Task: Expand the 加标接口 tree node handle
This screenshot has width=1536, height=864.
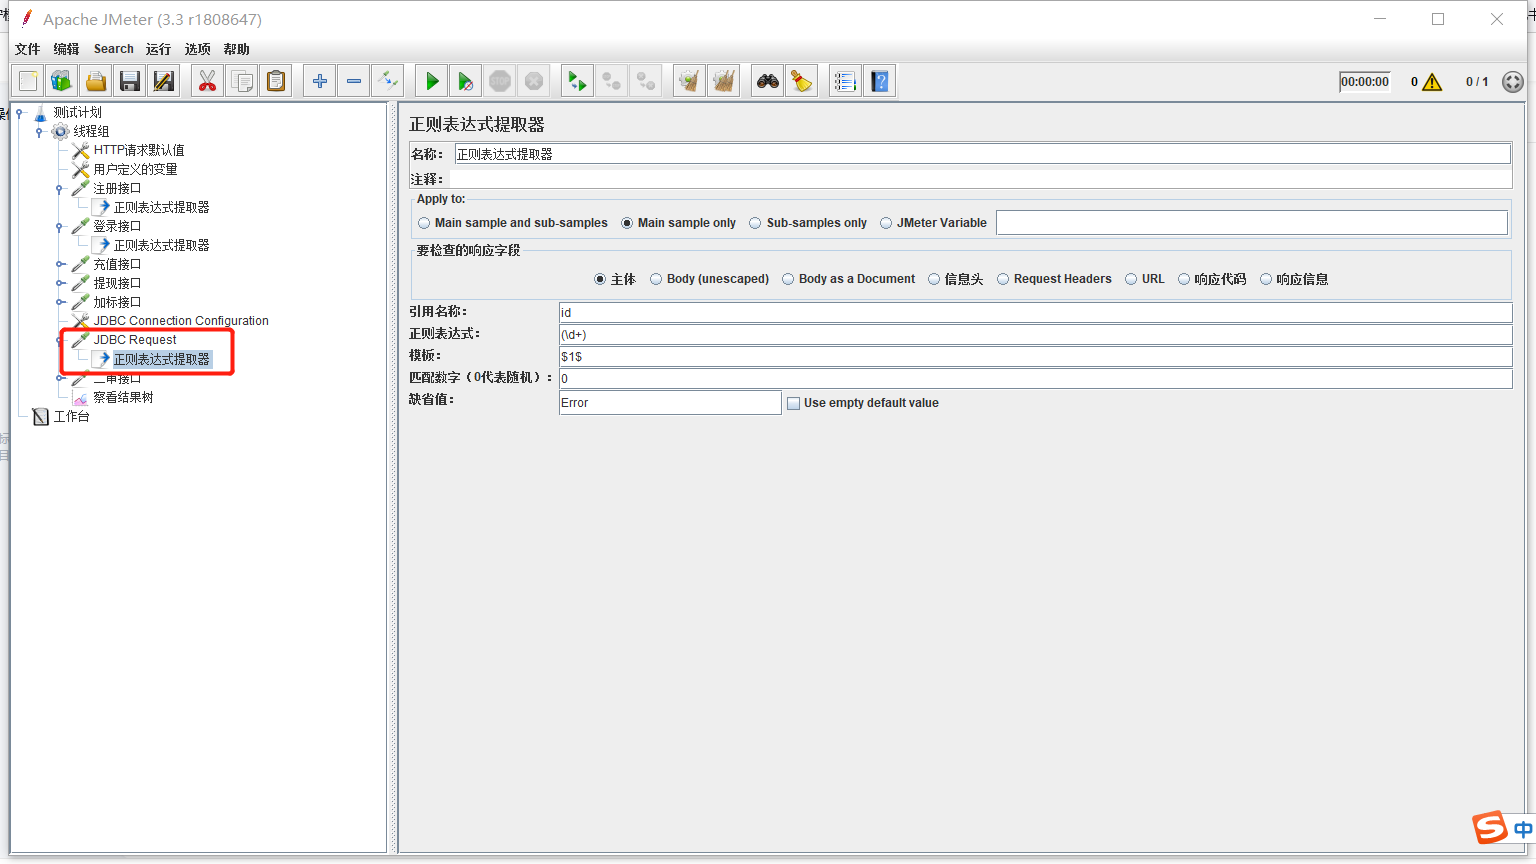Action: point(59,303)
